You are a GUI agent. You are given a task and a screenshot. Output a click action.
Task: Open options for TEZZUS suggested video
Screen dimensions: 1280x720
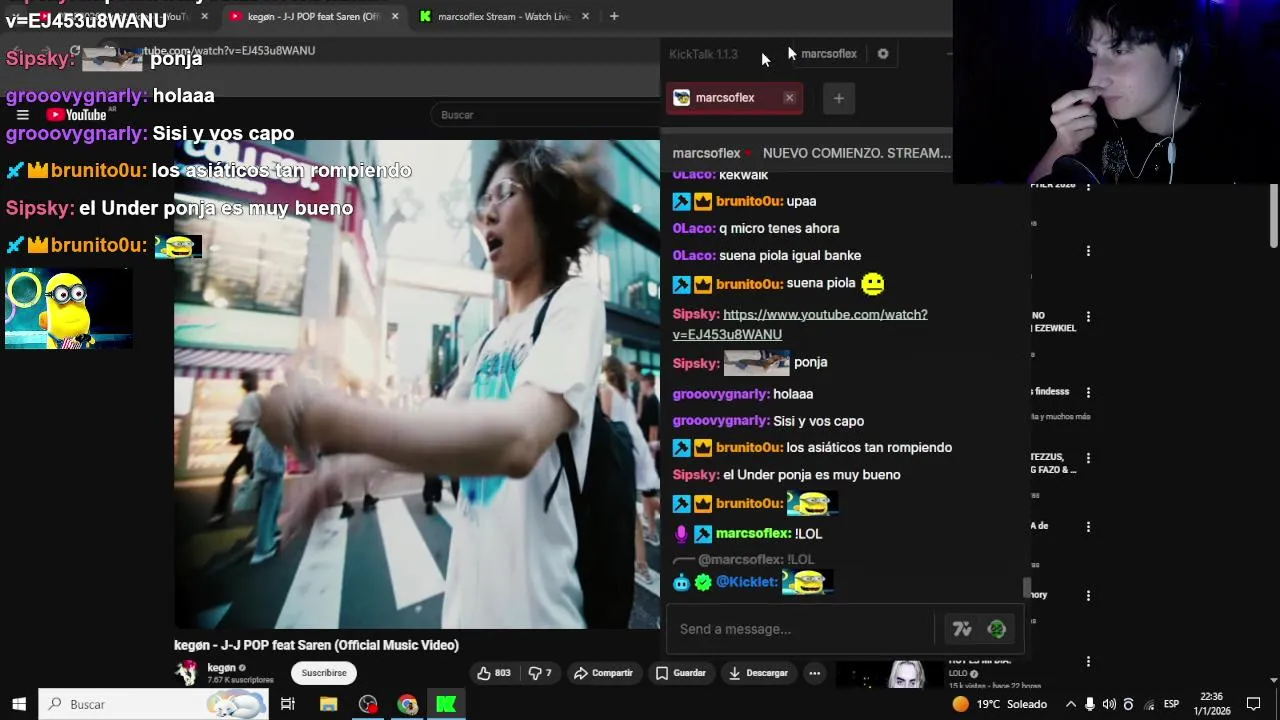[1088, 459]
